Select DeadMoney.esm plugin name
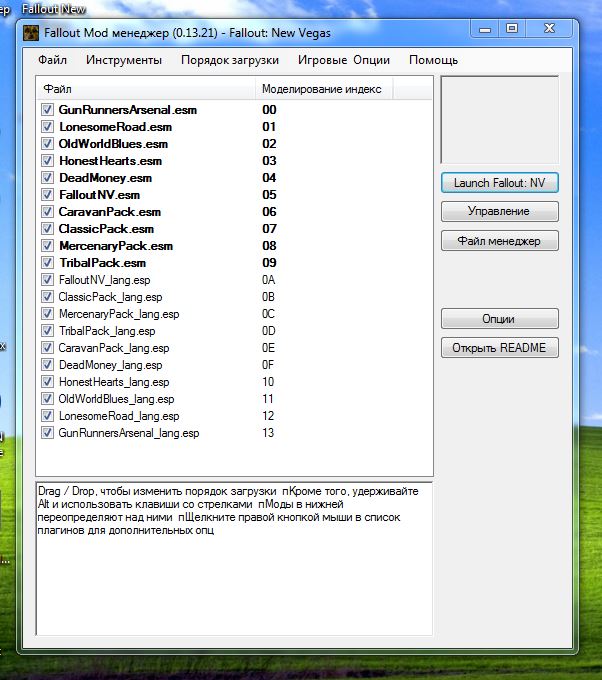Image resolution: width=602 pixels, height=680 pixels. click(x=105, y=178)
